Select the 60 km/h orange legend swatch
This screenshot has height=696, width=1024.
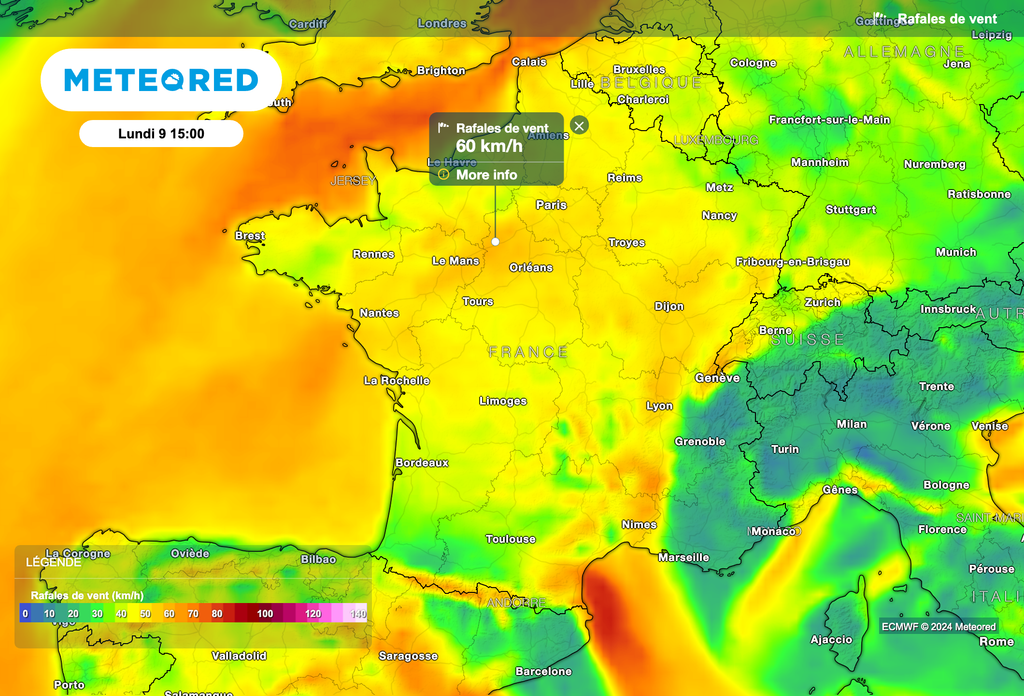pyautogui.click(x=169, y=613)
